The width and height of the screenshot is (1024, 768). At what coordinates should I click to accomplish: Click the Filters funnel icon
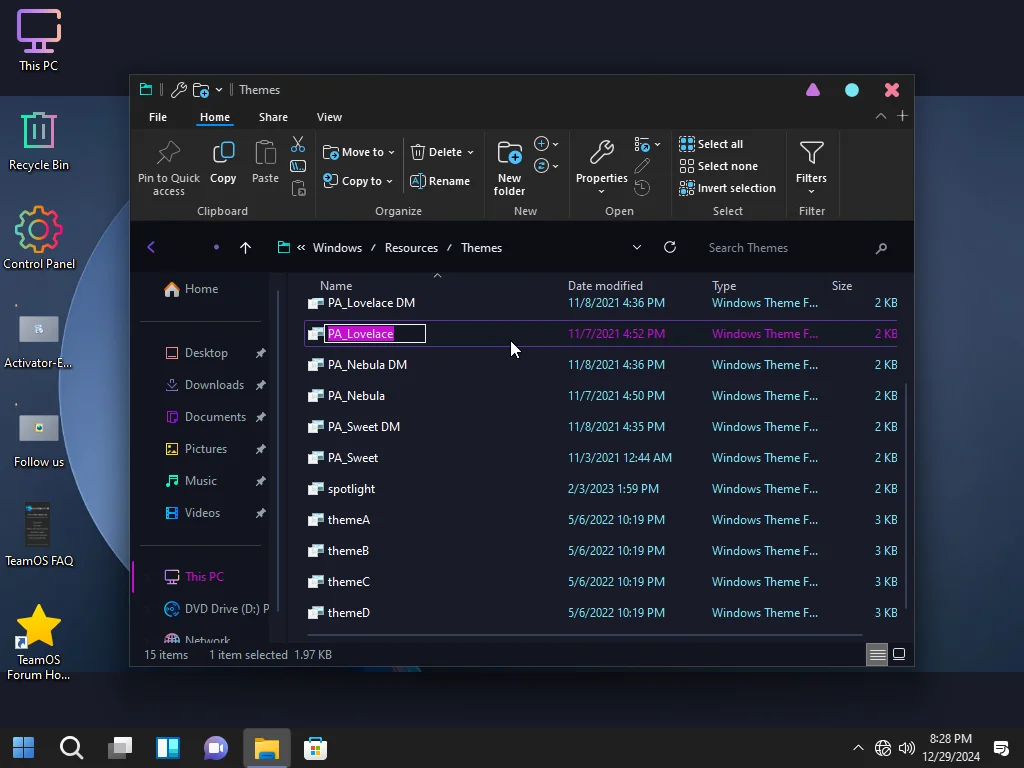[x=811, y=153]
